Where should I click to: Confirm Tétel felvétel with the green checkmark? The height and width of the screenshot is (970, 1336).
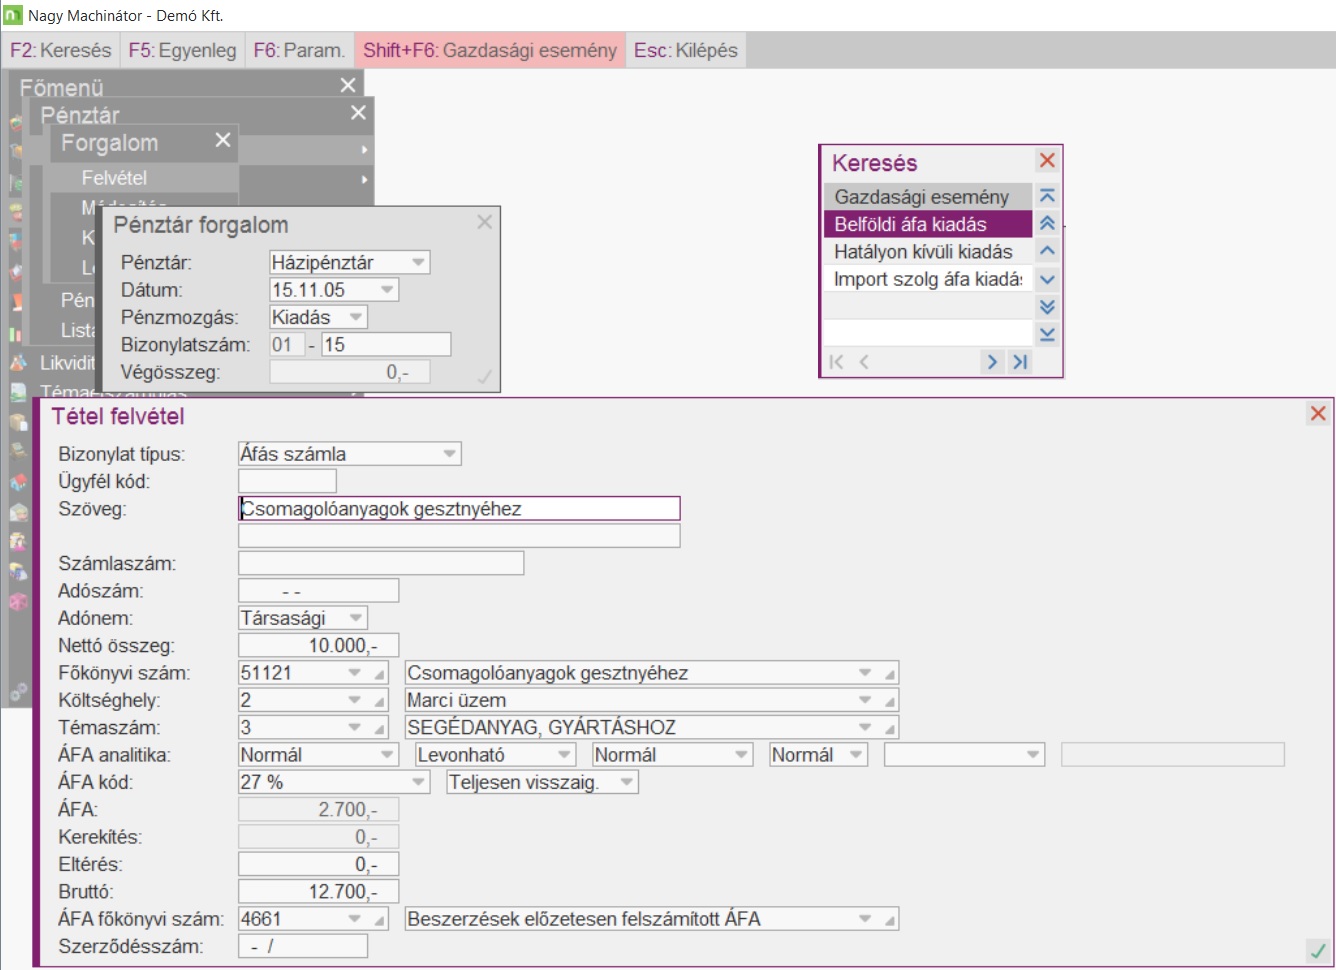pos(1318,950)
